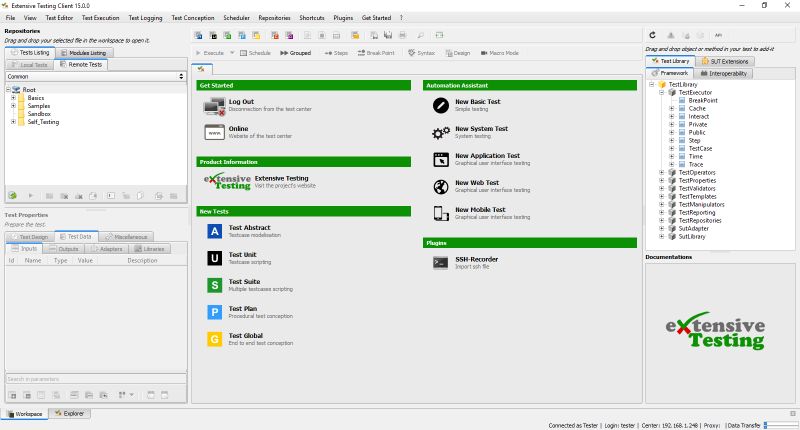Switch to the Miscellaneous tab

[x=126, y=237]
